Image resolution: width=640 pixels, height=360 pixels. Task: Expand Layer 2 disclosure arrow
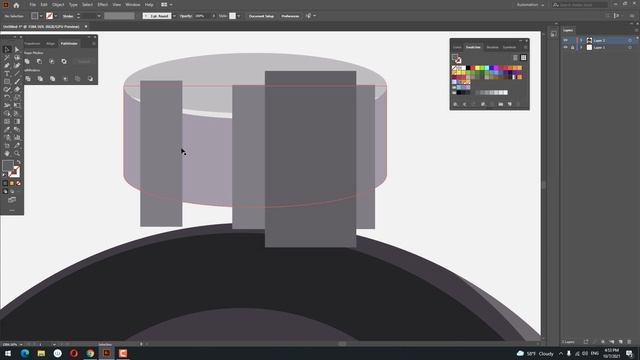(x=581, y=40)
